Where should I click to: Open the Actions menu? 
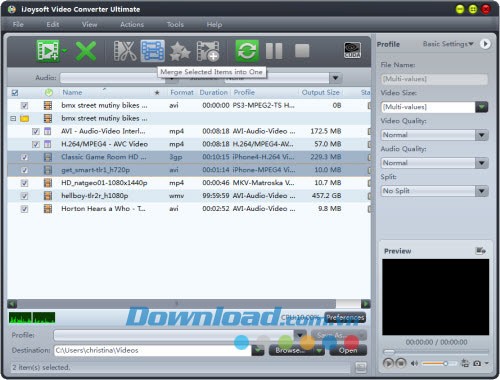coord(132,25)
